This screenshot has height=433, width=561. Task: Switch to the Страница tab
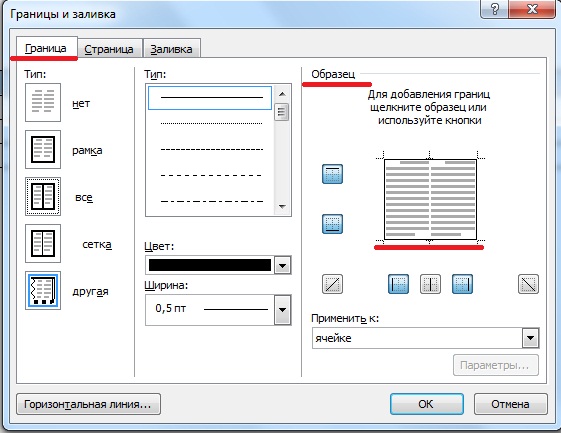[109, 49]
